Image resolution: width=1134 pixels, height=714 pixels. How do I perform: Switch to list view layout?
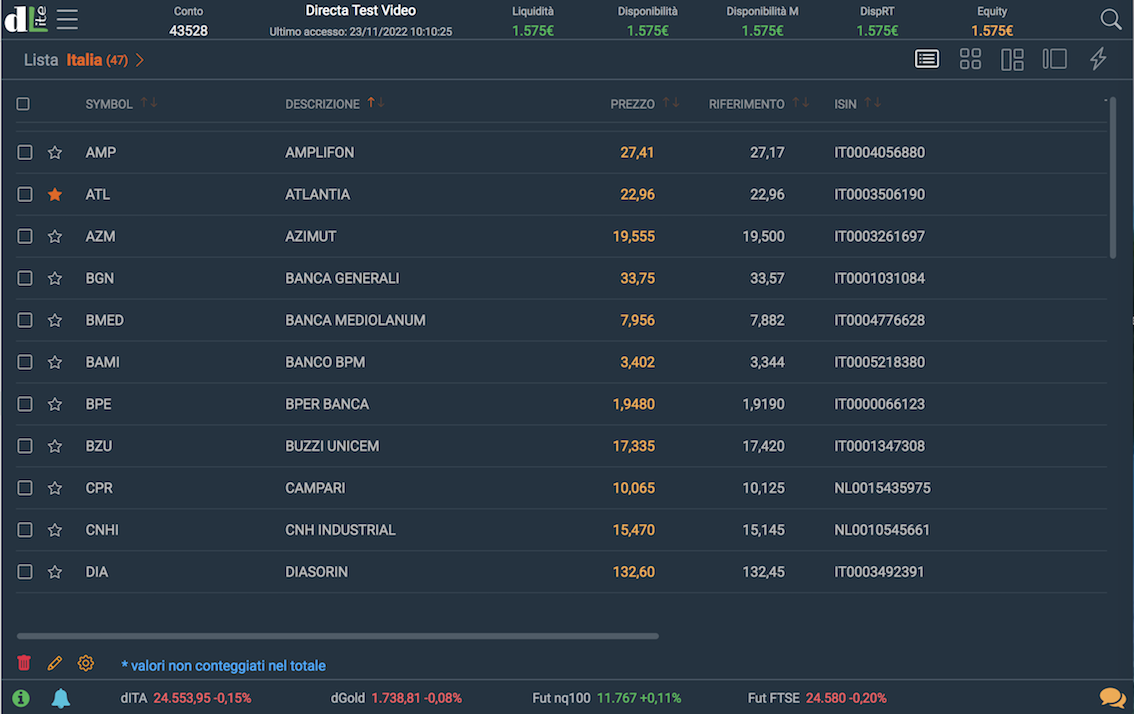(926, 59)
